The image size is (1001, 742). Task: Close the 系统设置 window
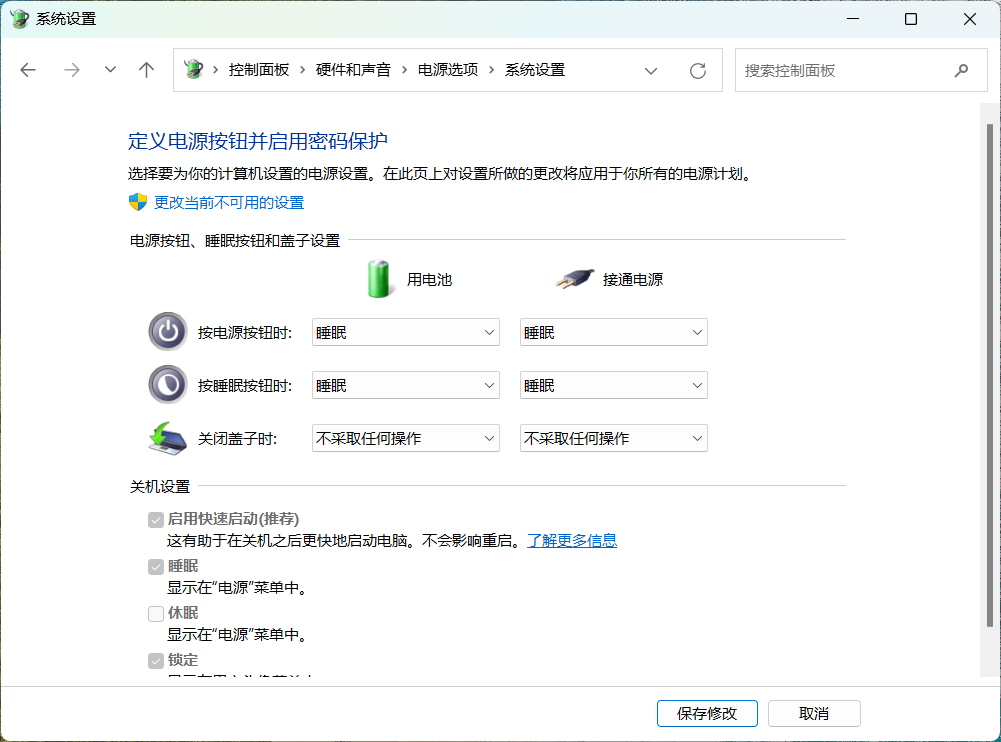pos(970,19)
